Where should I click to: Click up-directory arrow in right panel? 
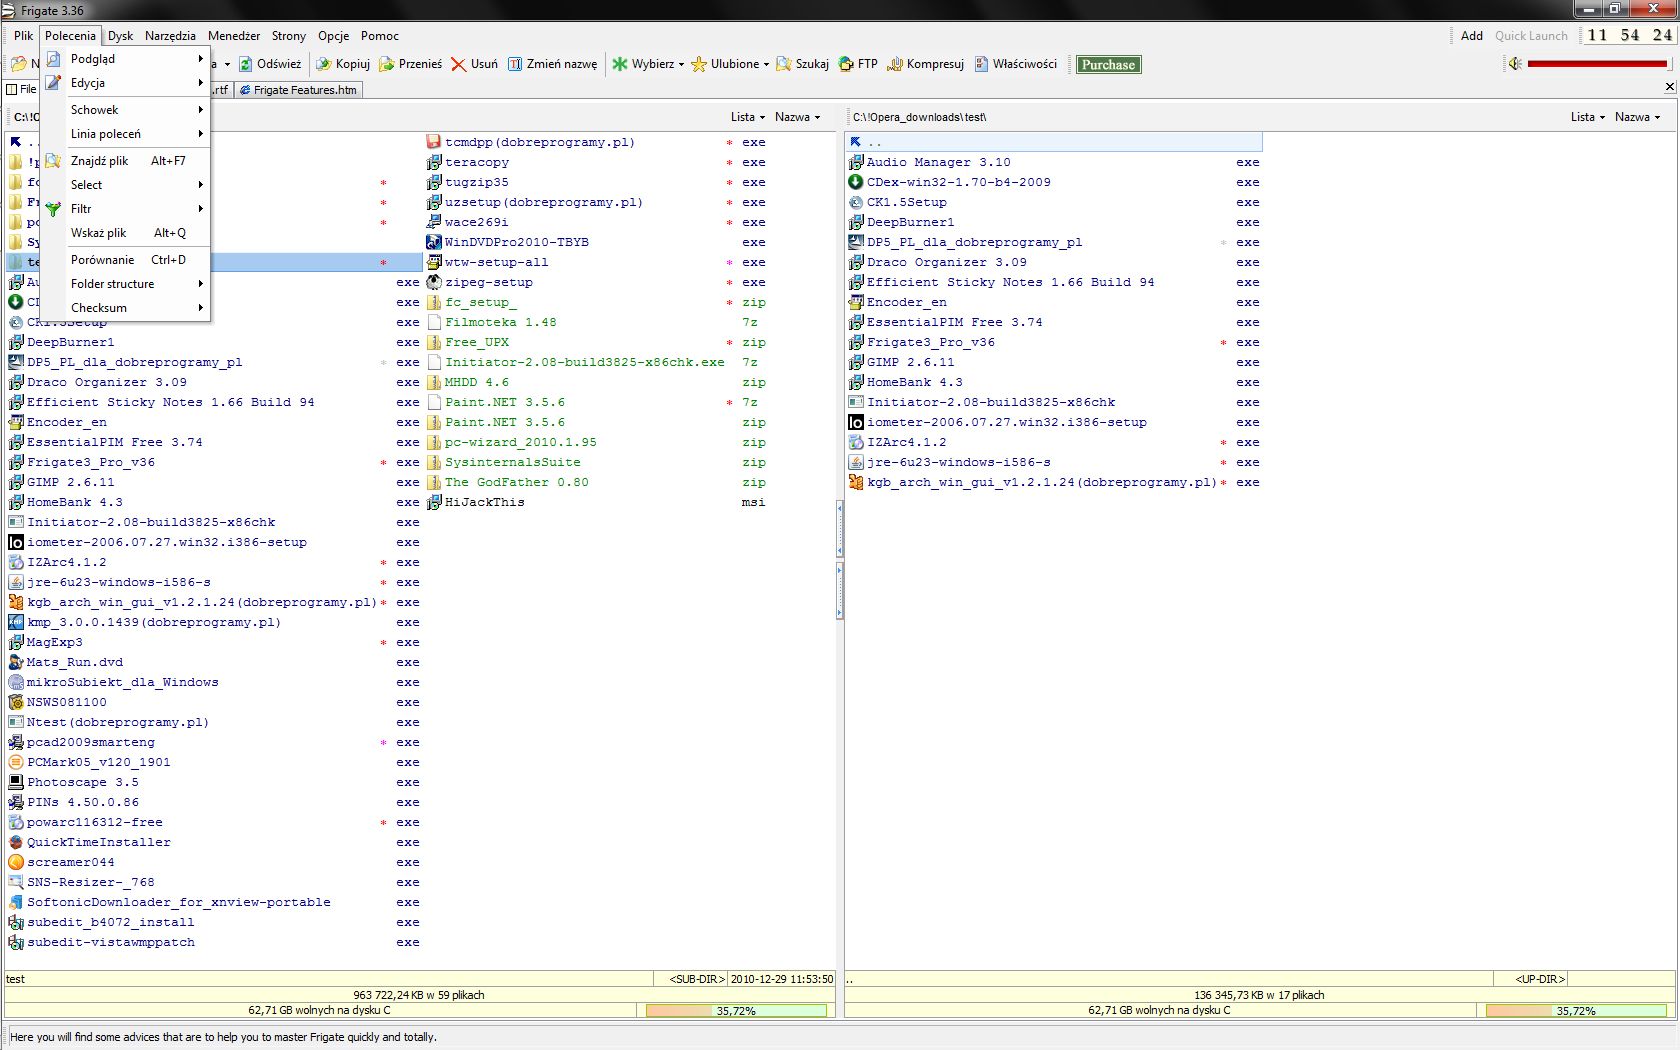point(856,142)
